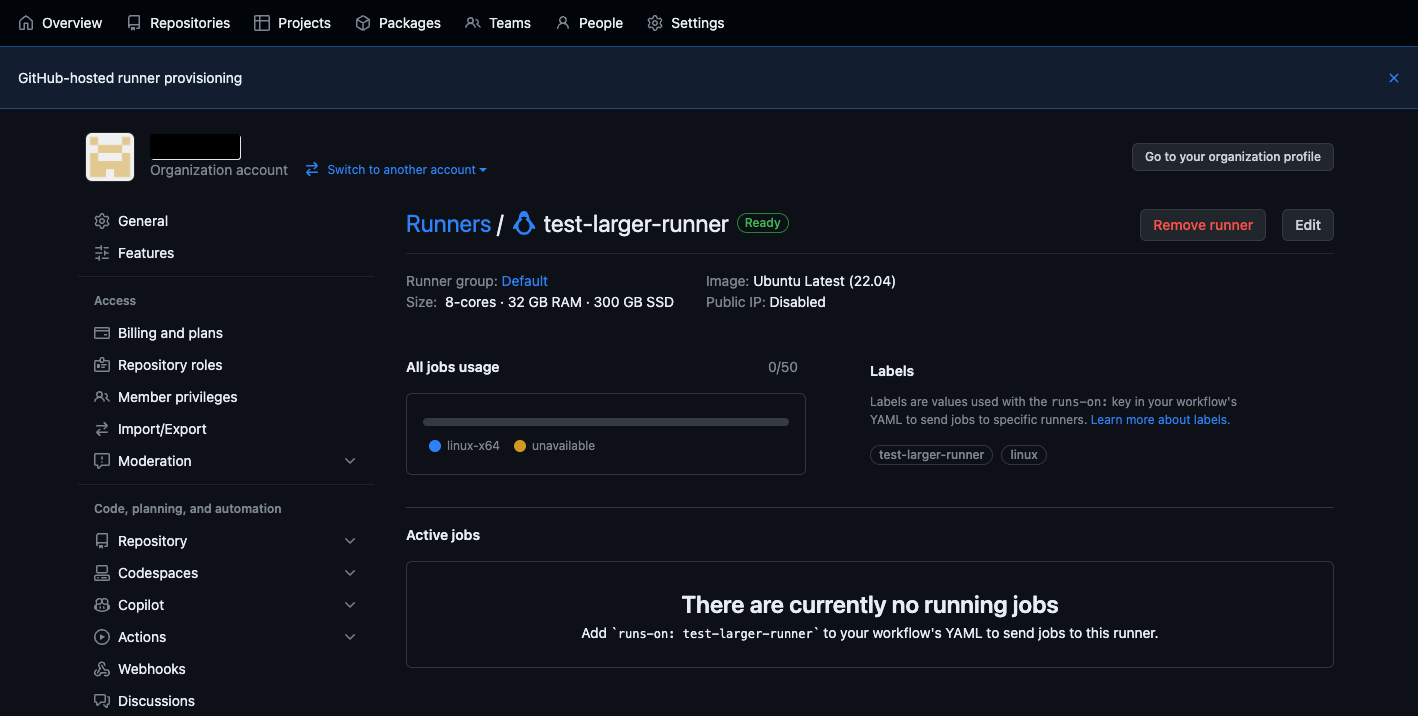Expand the Actions sidebar section

tap(350, 636)
